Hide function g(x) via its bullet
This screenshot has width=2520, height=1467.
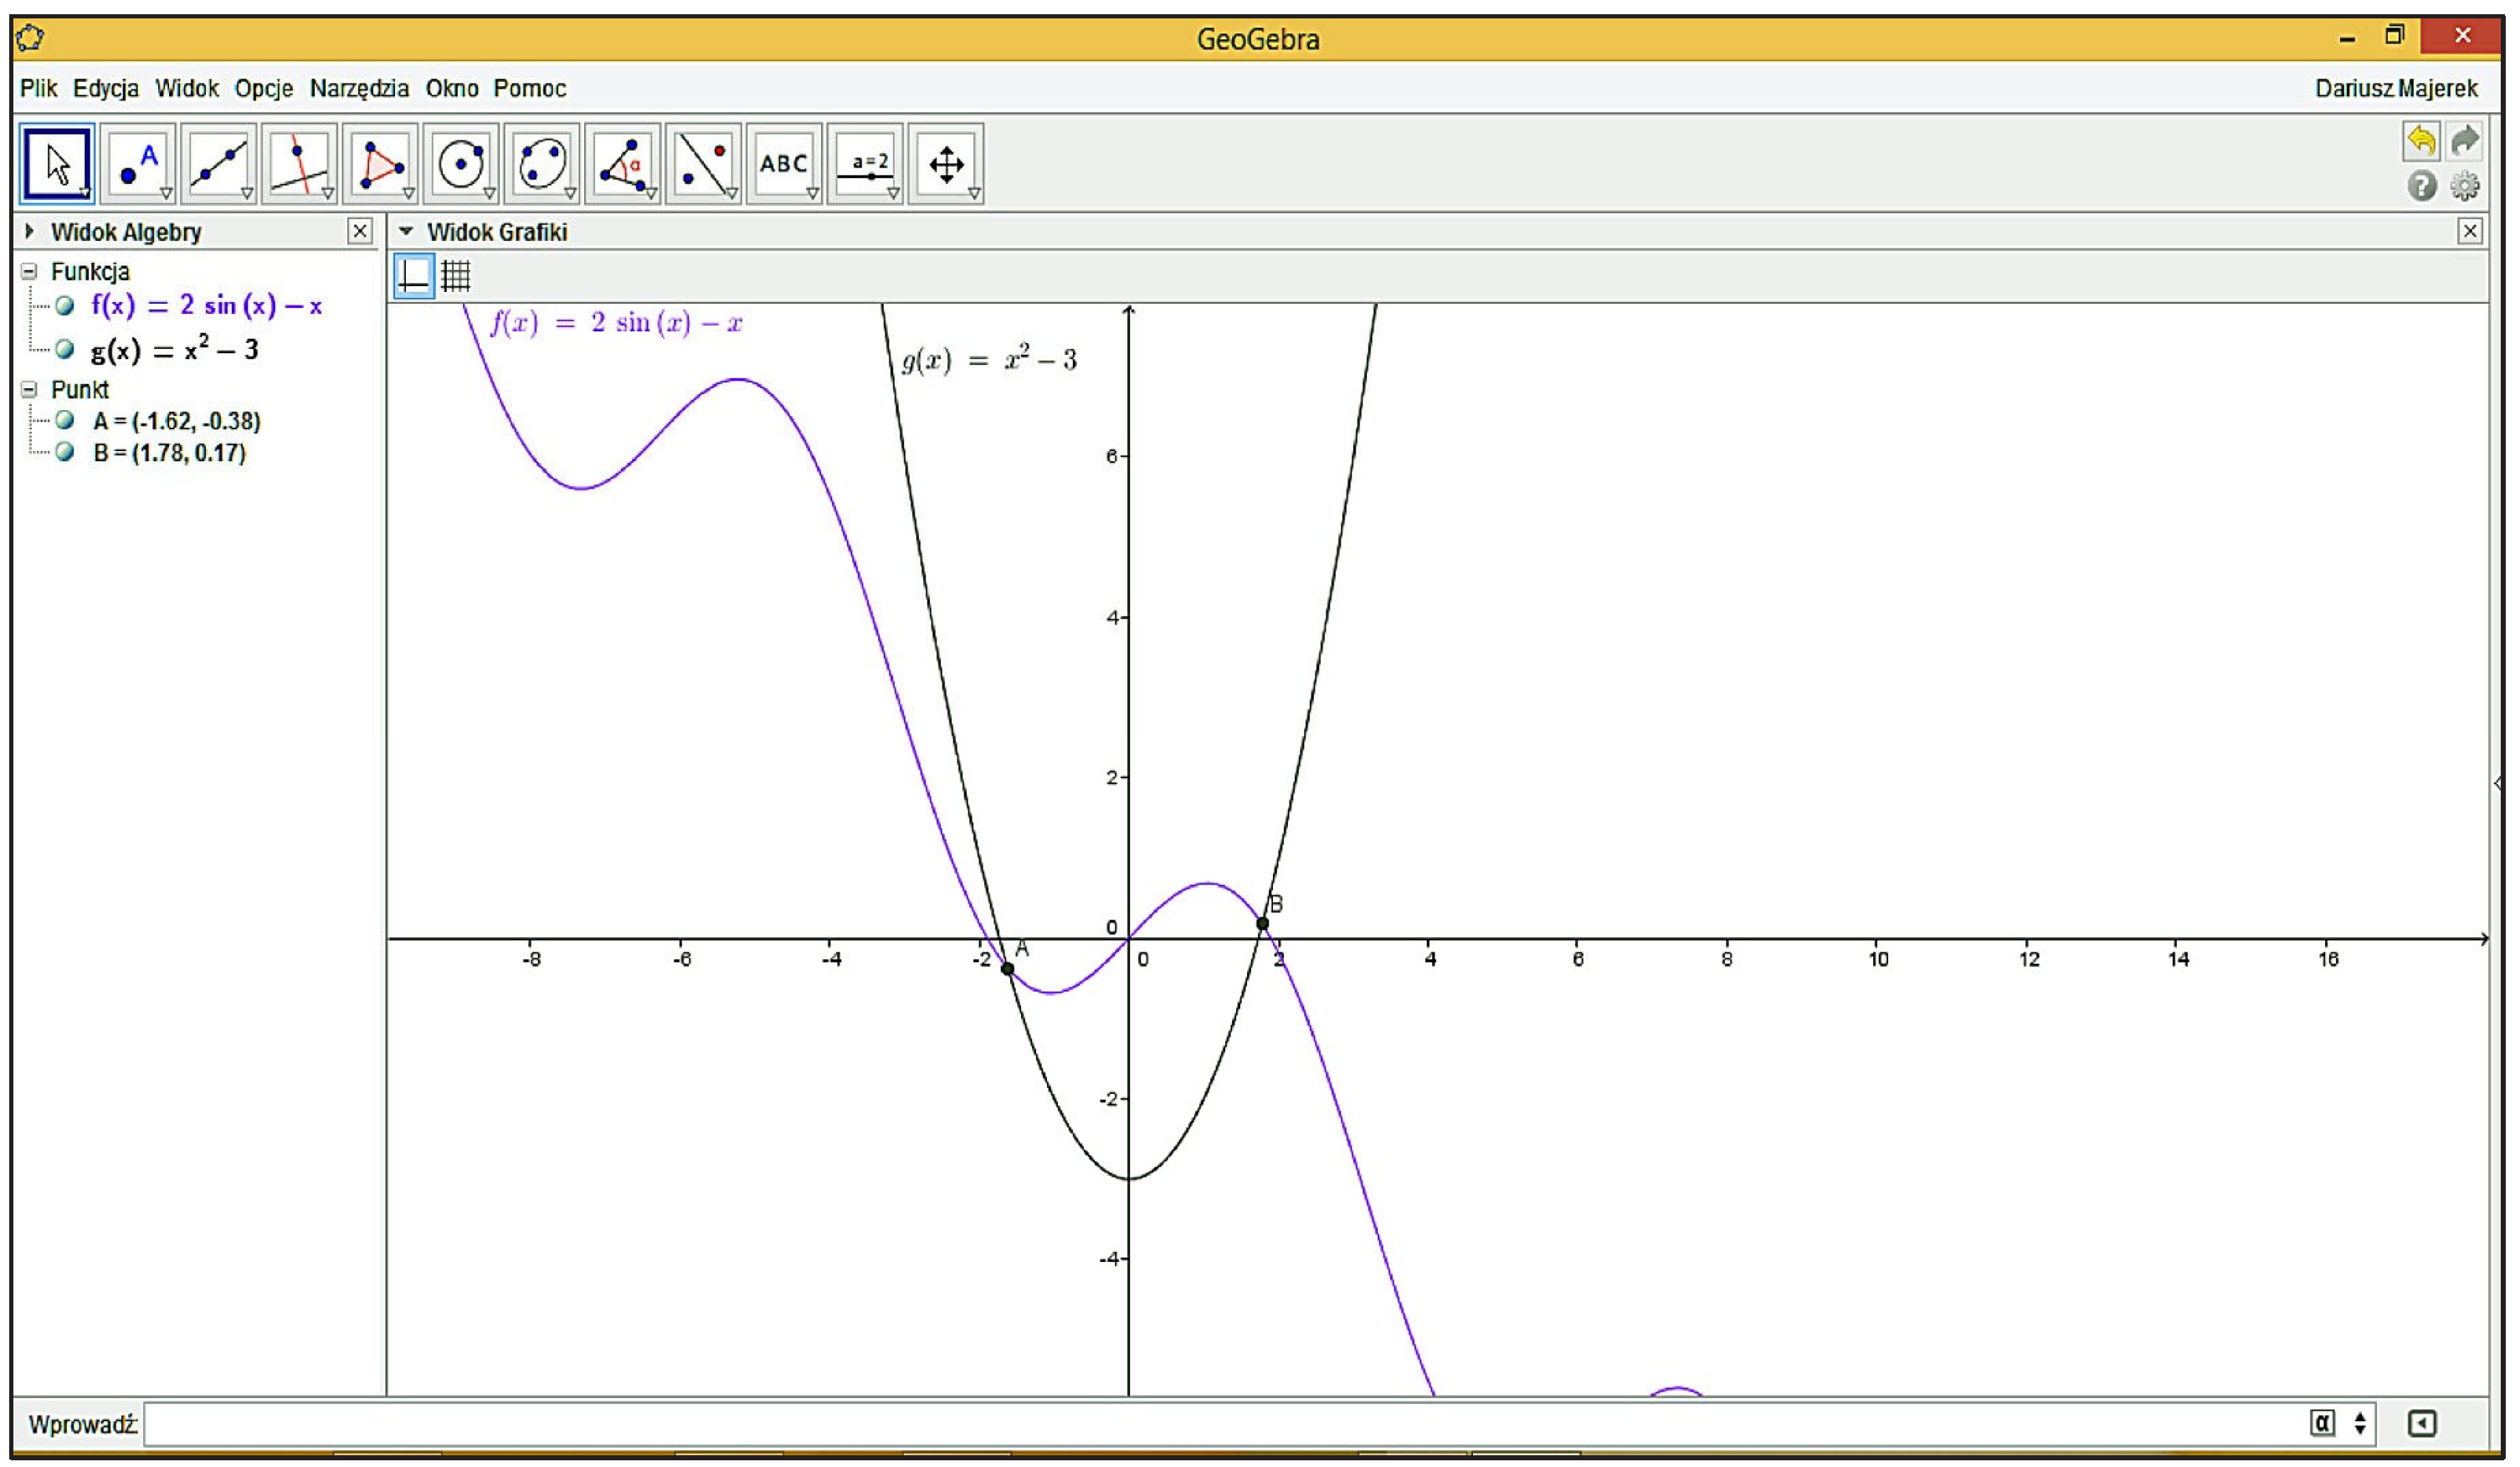pyautogui.click(x=65, y=349)
